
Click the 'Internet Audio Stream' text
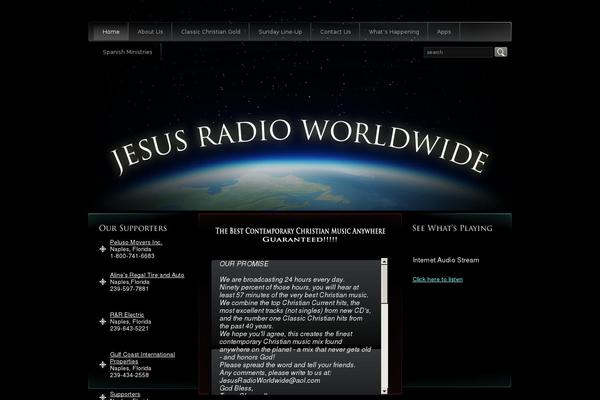click(446, 260)
